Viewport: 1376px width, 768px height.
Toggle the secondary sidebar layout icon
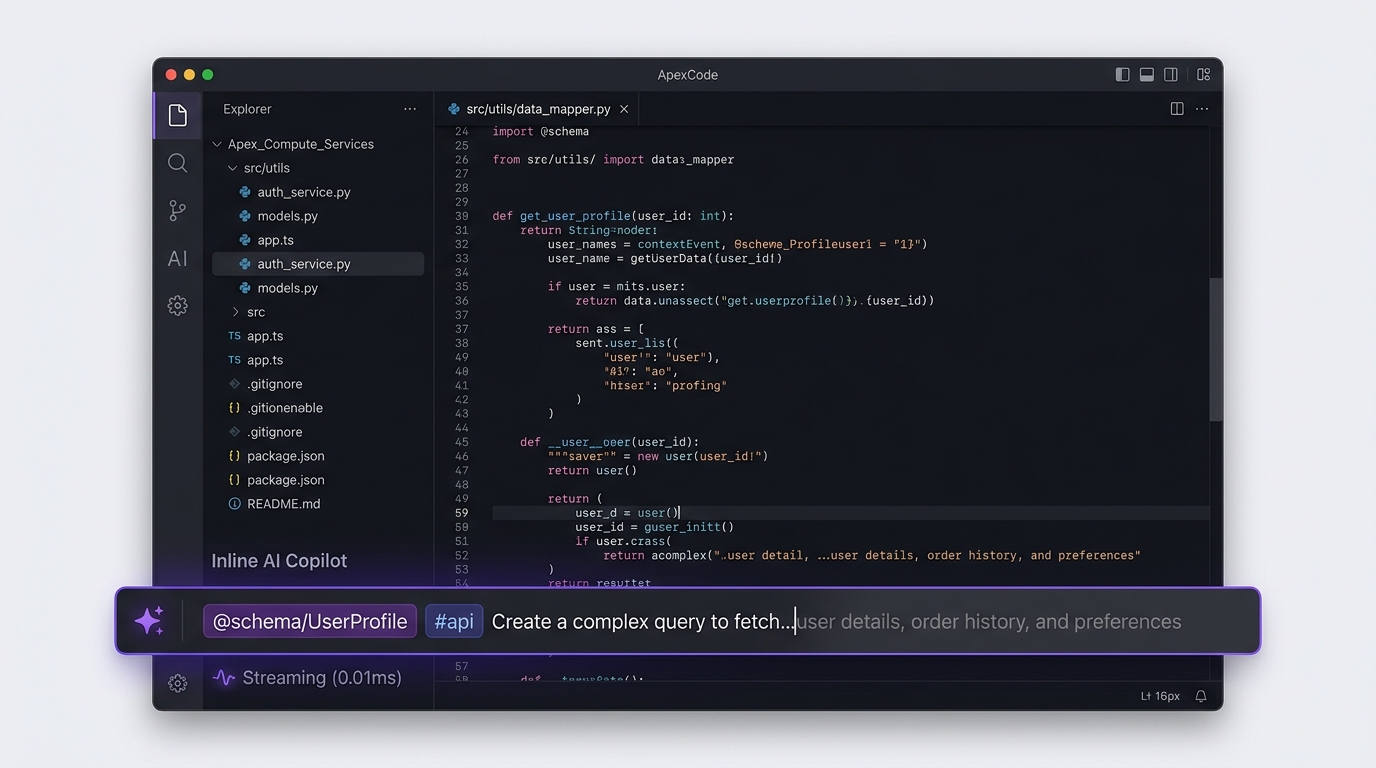[x=1171, y=74]
